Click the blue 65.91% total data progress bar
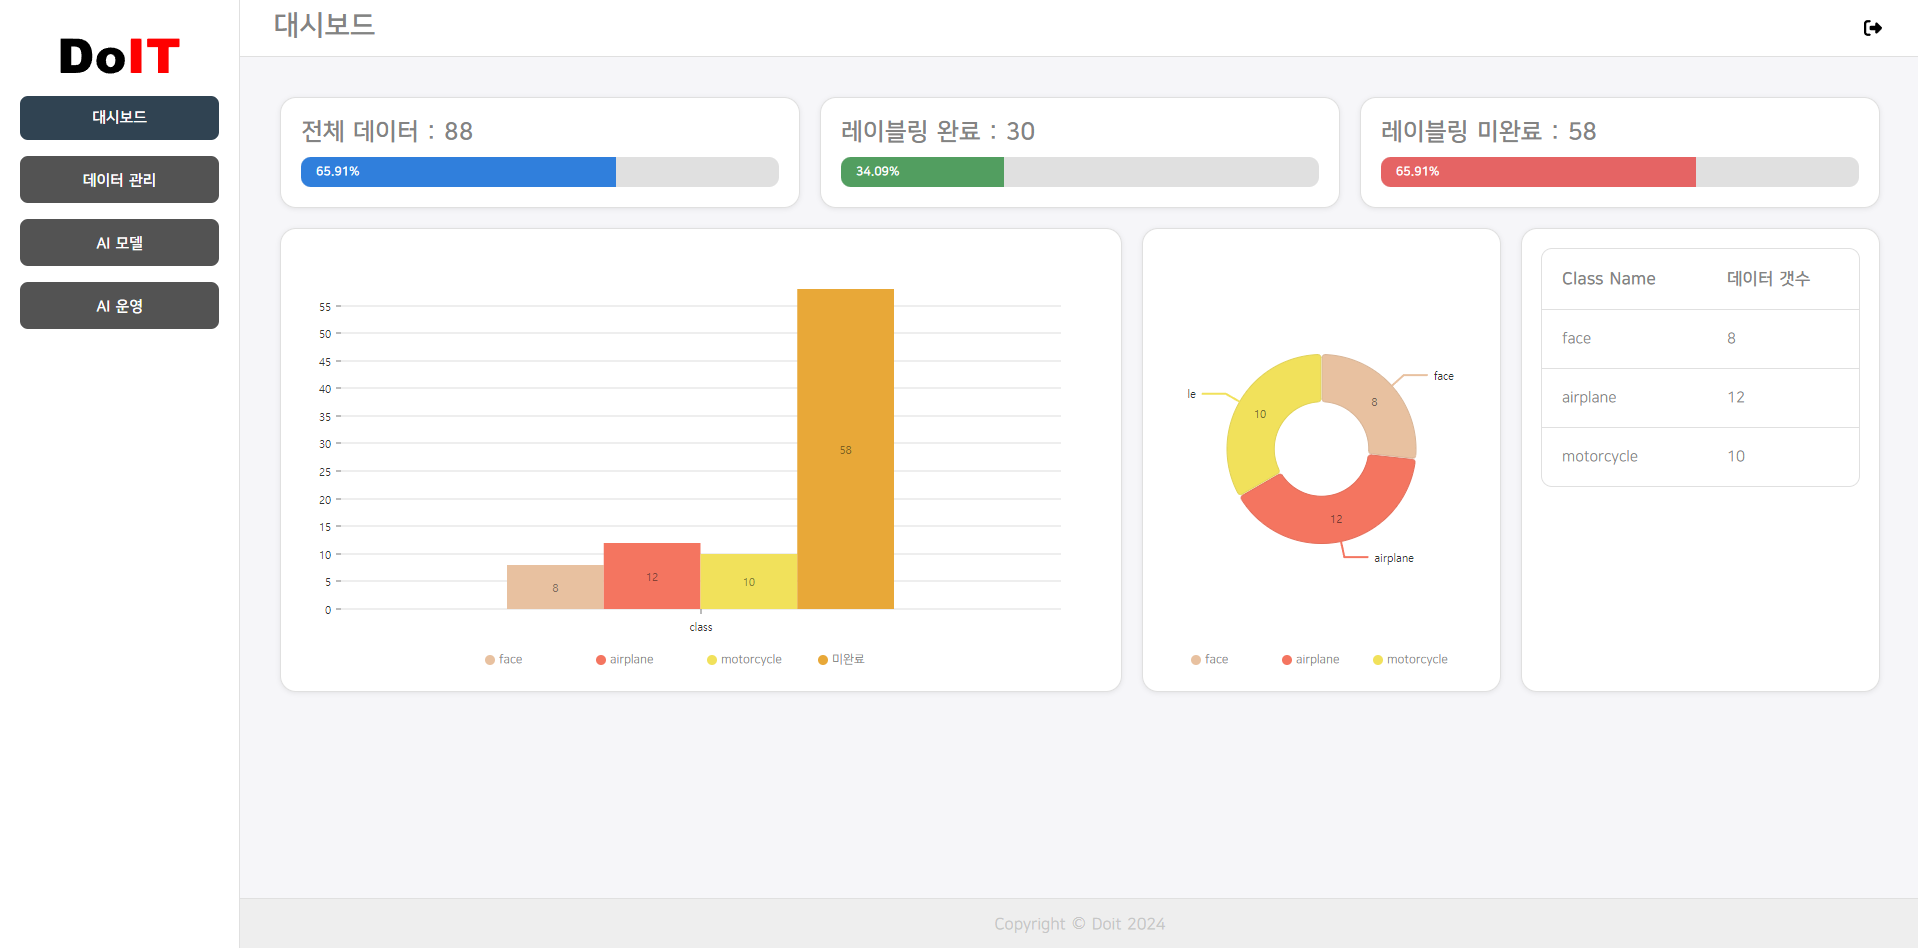1918x948 pixels. 458,172
